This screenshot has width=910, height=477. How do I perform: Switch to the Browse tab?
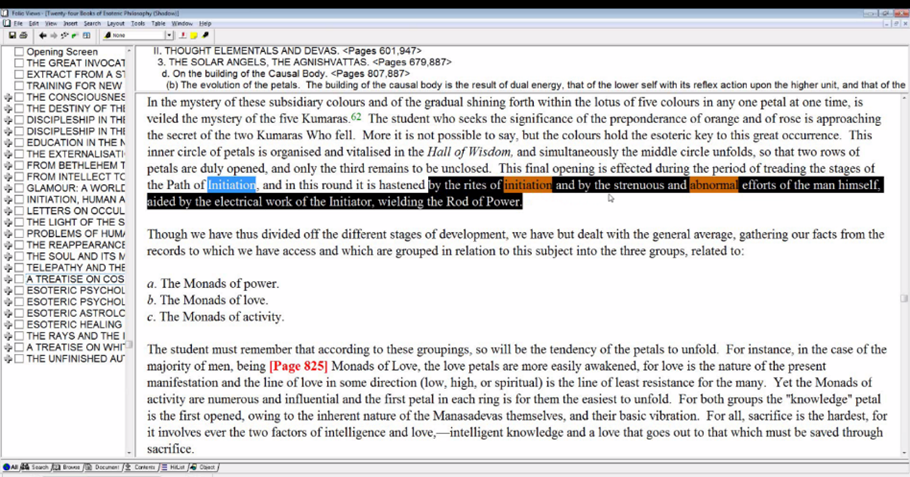tap(67, 467)
